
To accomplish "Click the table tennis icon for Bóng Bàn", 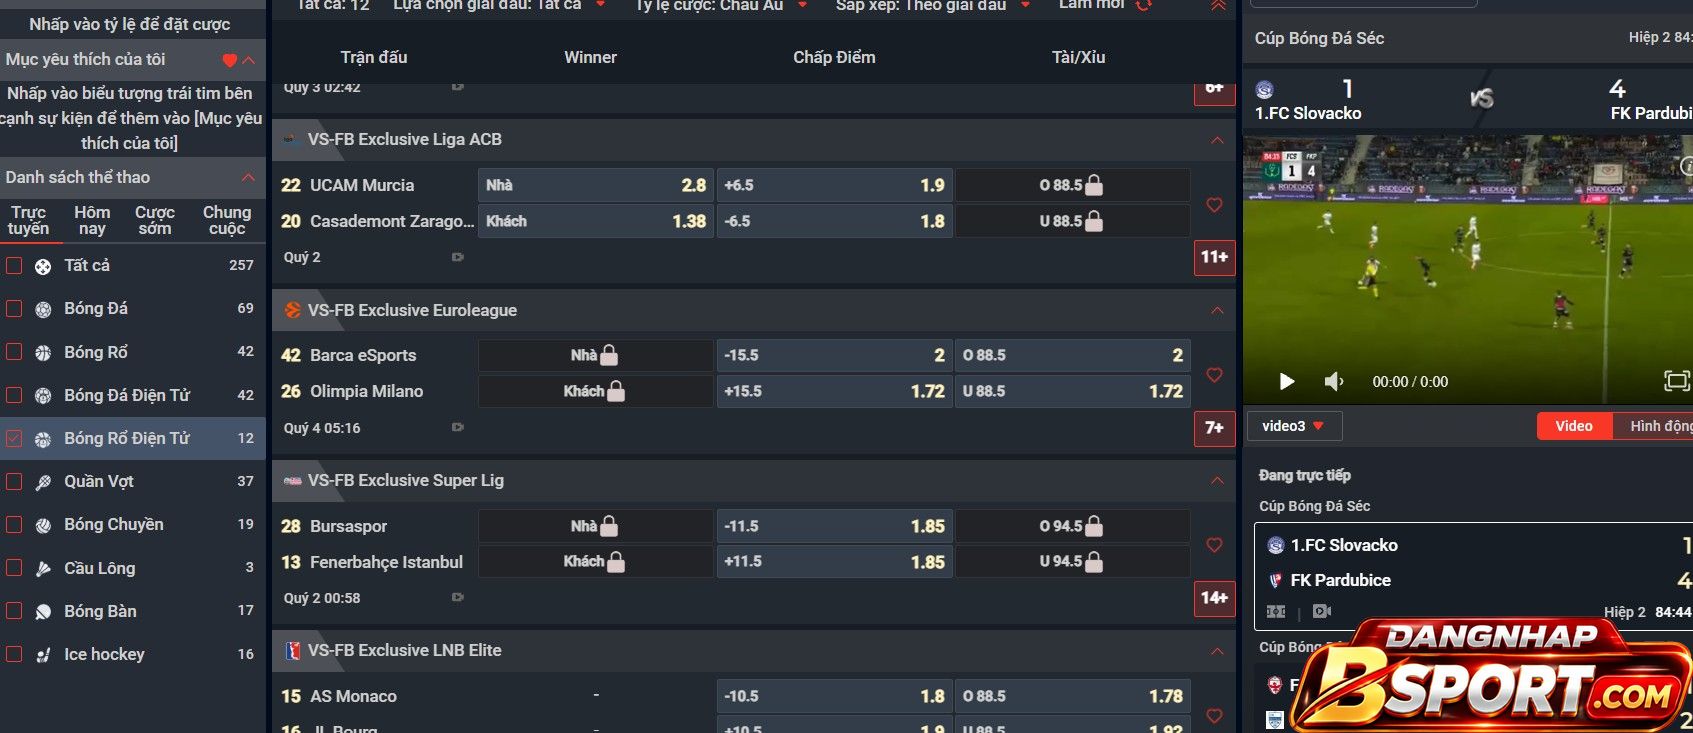I will tap(43, 611).
